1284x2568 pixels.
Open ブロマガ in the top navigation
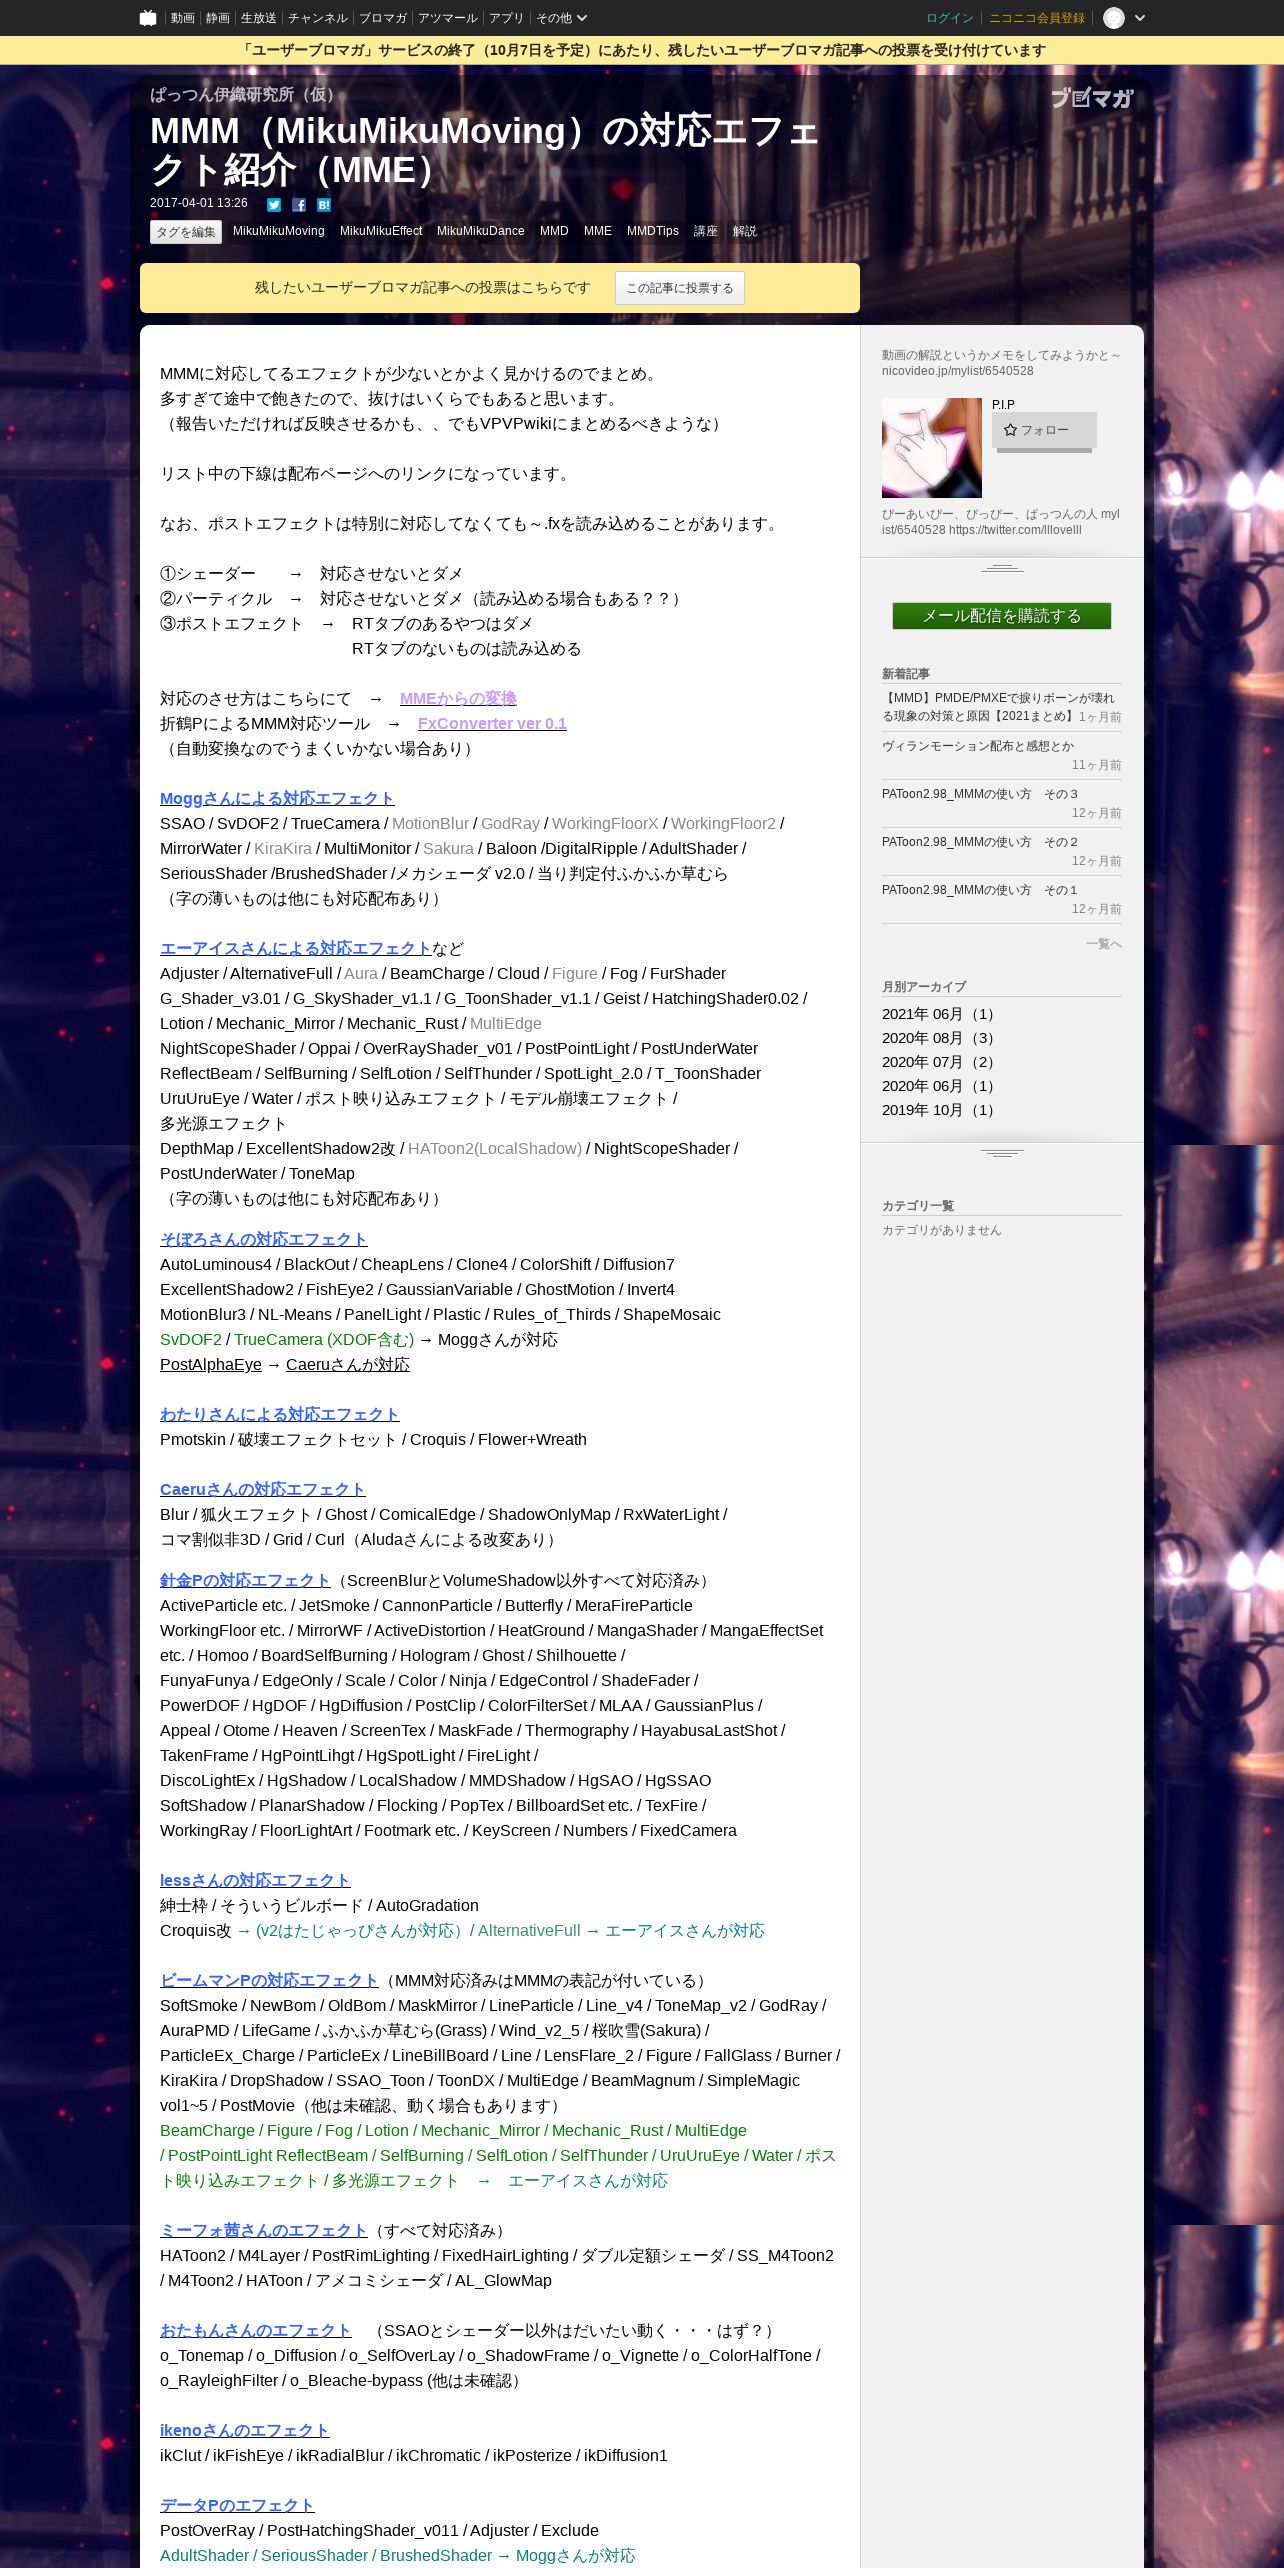382,18
